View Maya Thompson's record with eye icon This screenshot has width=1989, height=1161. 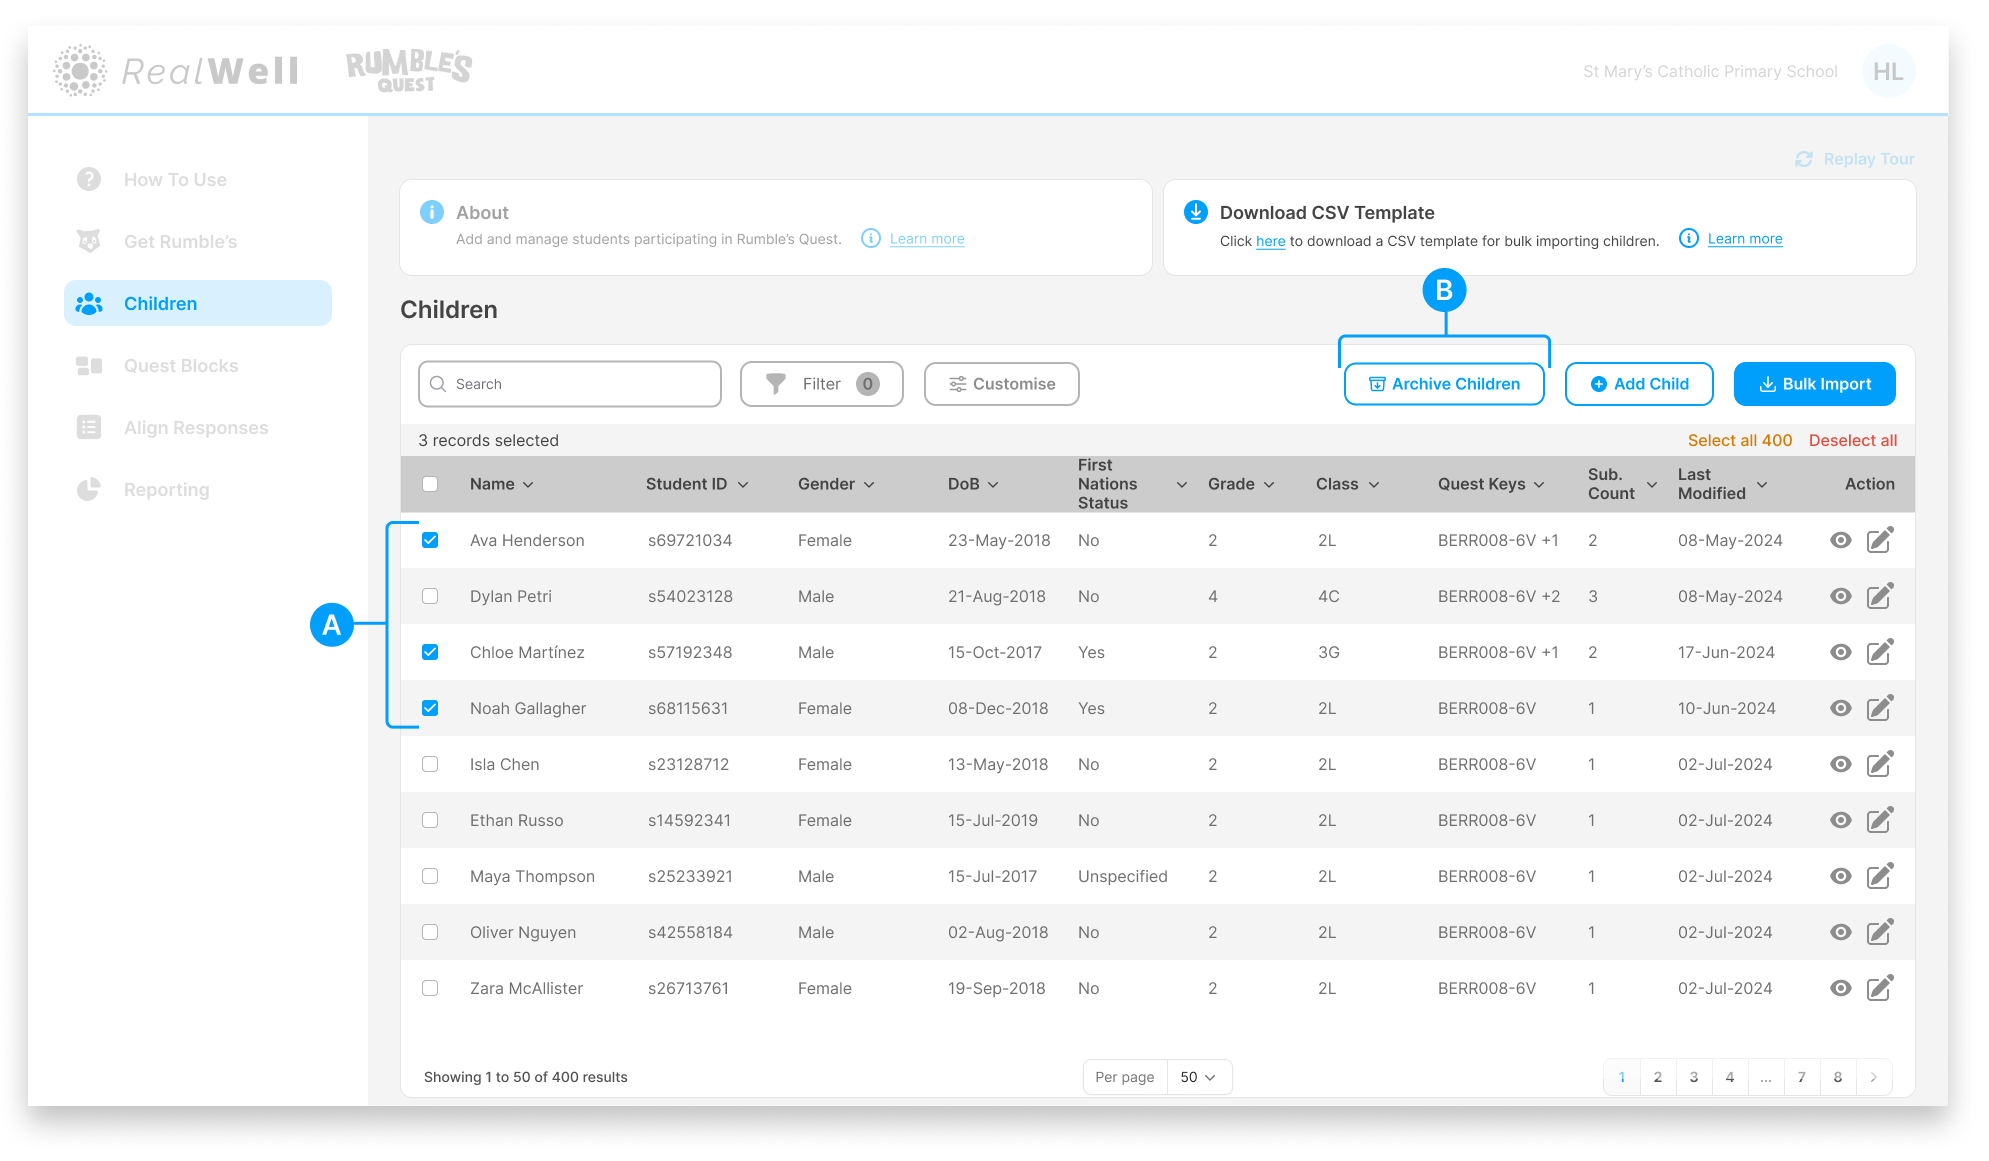1840,876
